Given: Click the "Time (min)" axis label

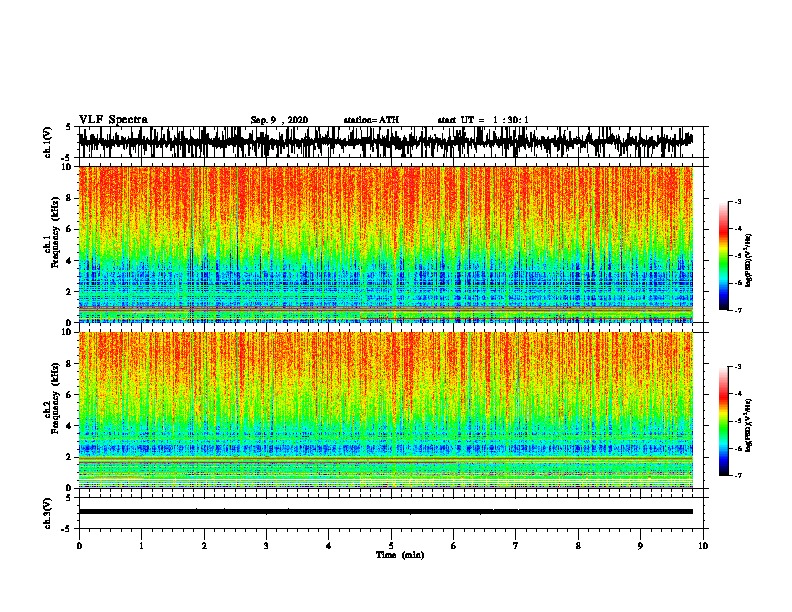Looking at the screenshot, I should [400, 555].
